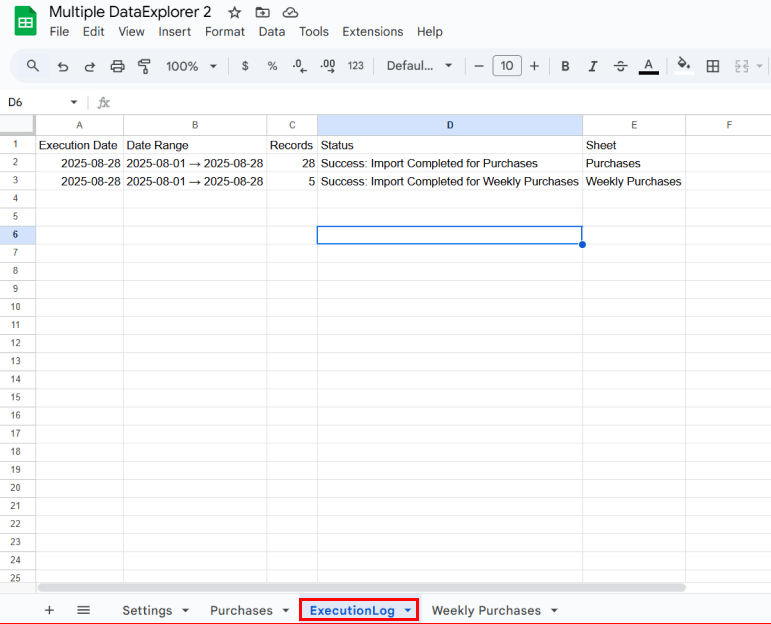Click the merge cells icon
The height and width of the screenshot is (624, 771).
[741, 66]
